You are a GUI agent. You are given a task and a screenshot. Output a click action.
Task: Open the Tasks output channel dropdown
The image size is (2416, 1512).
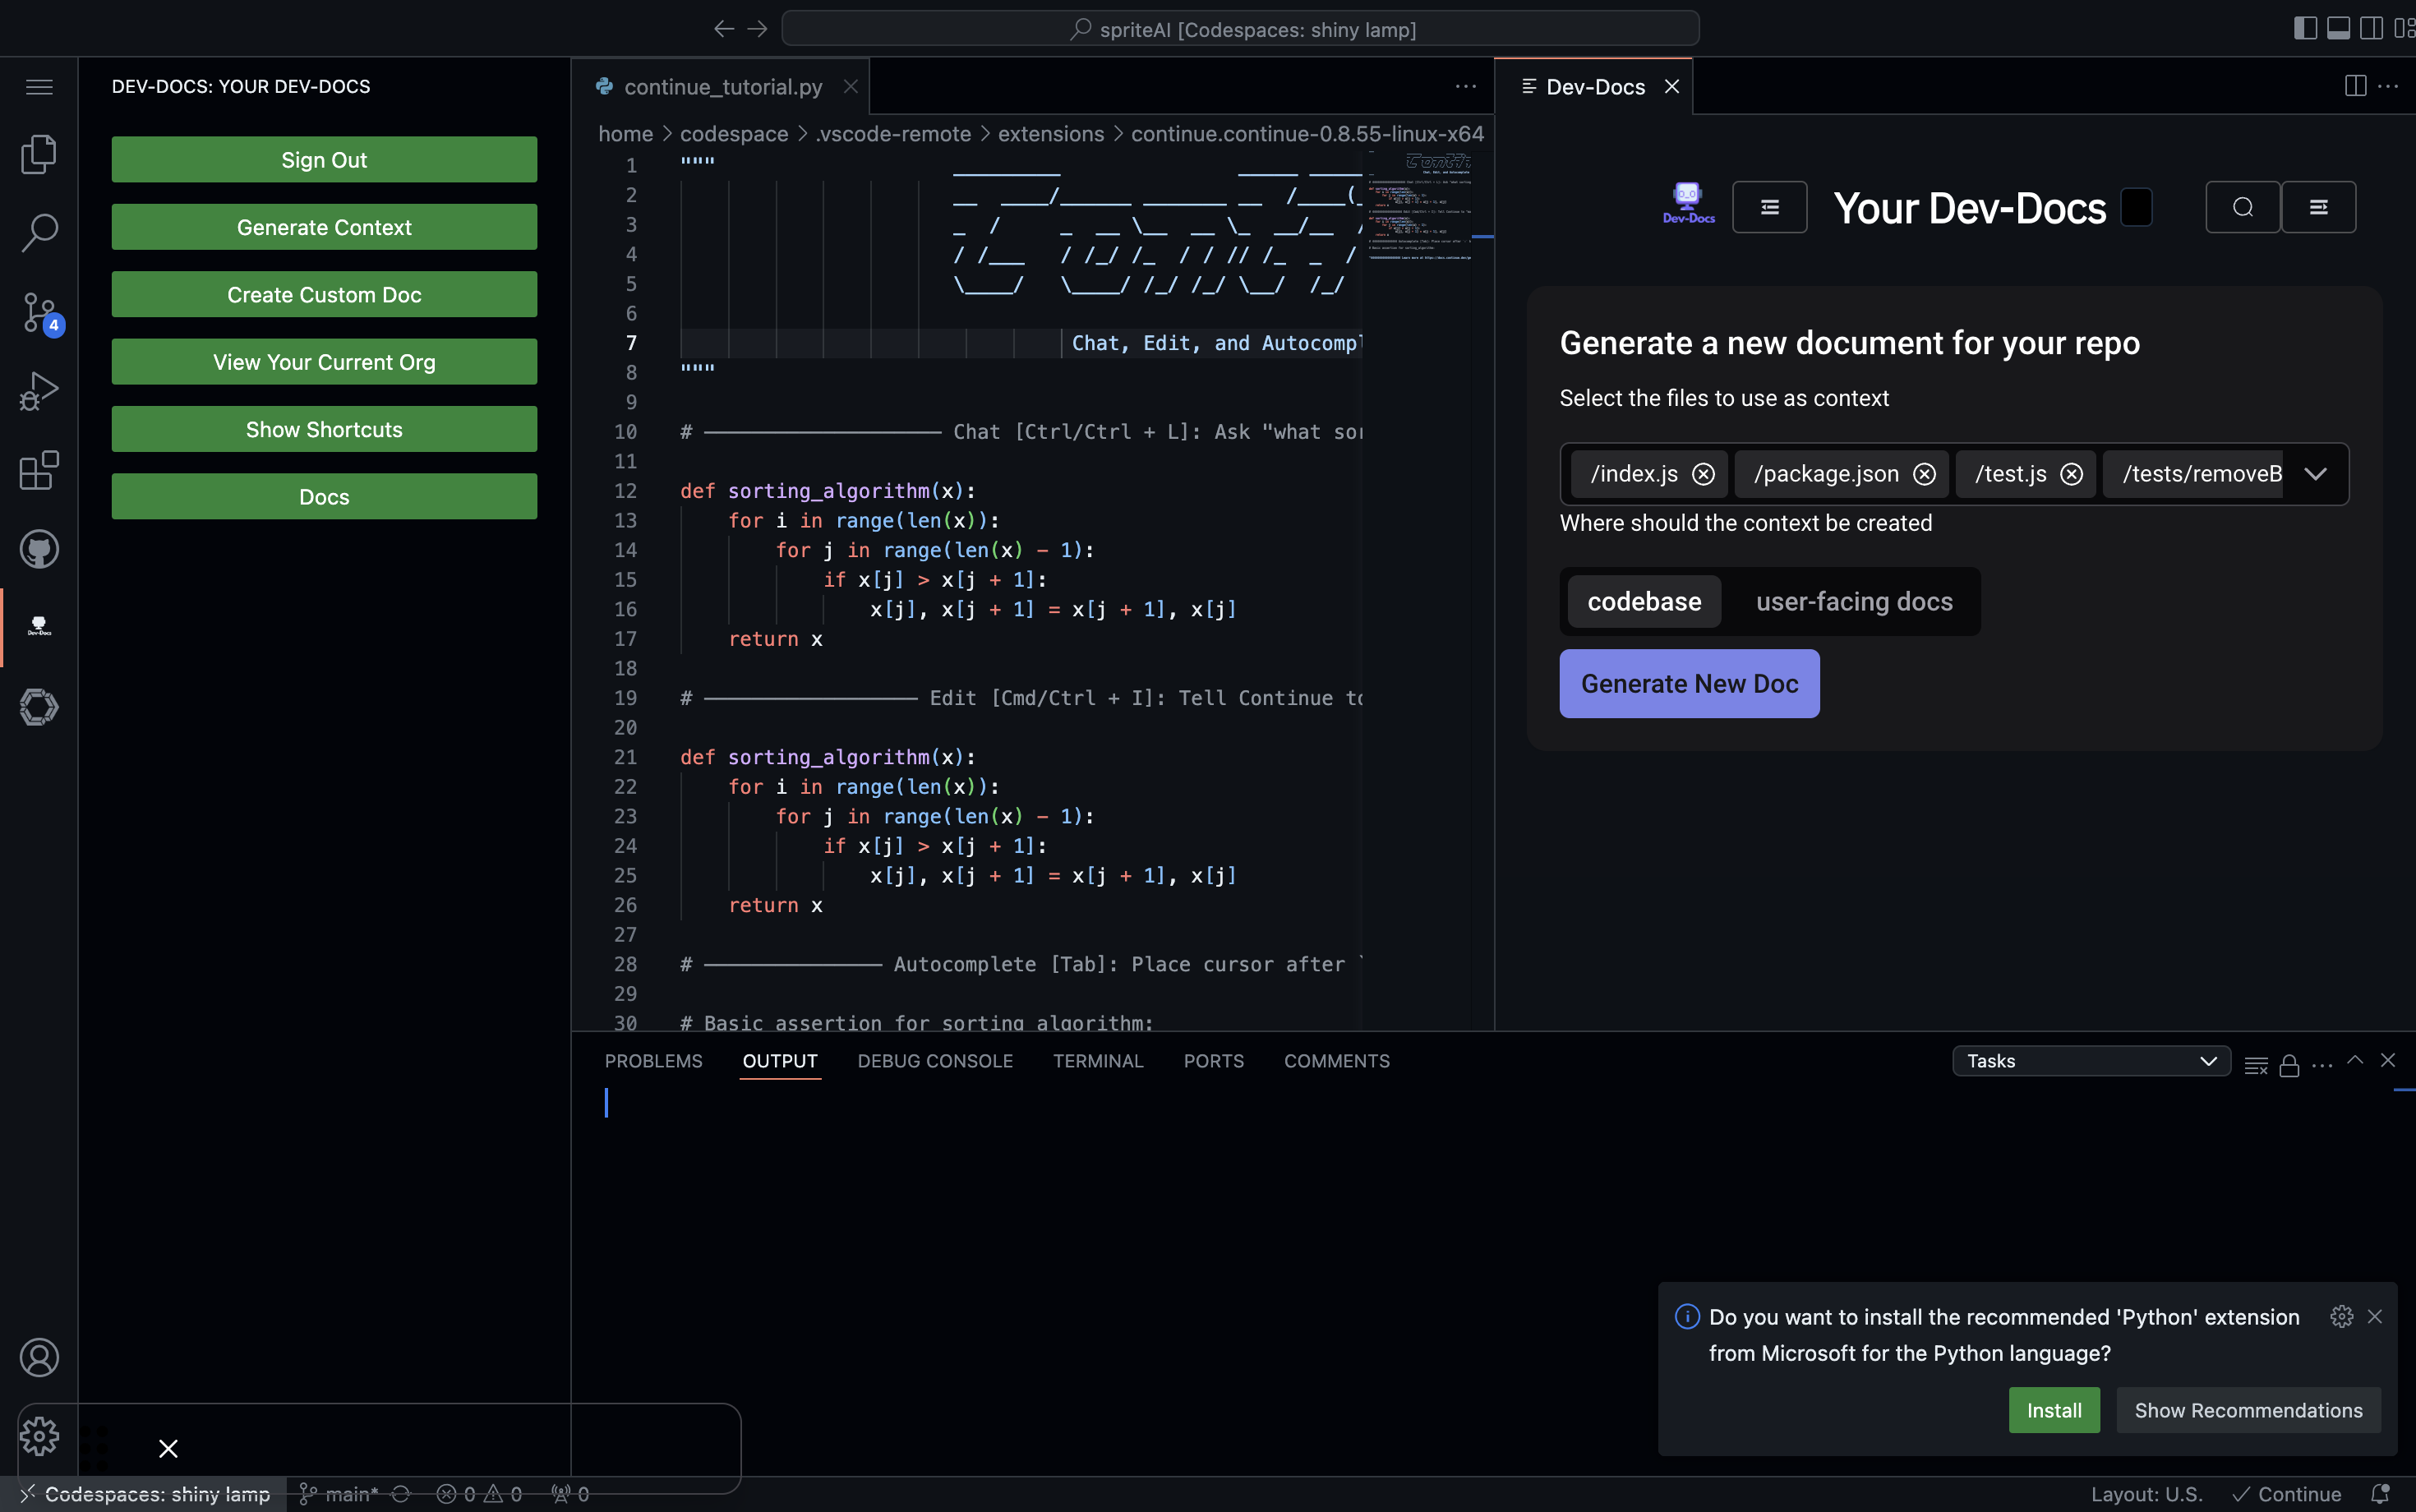pyautogui.click(x=2090, y=1061)
